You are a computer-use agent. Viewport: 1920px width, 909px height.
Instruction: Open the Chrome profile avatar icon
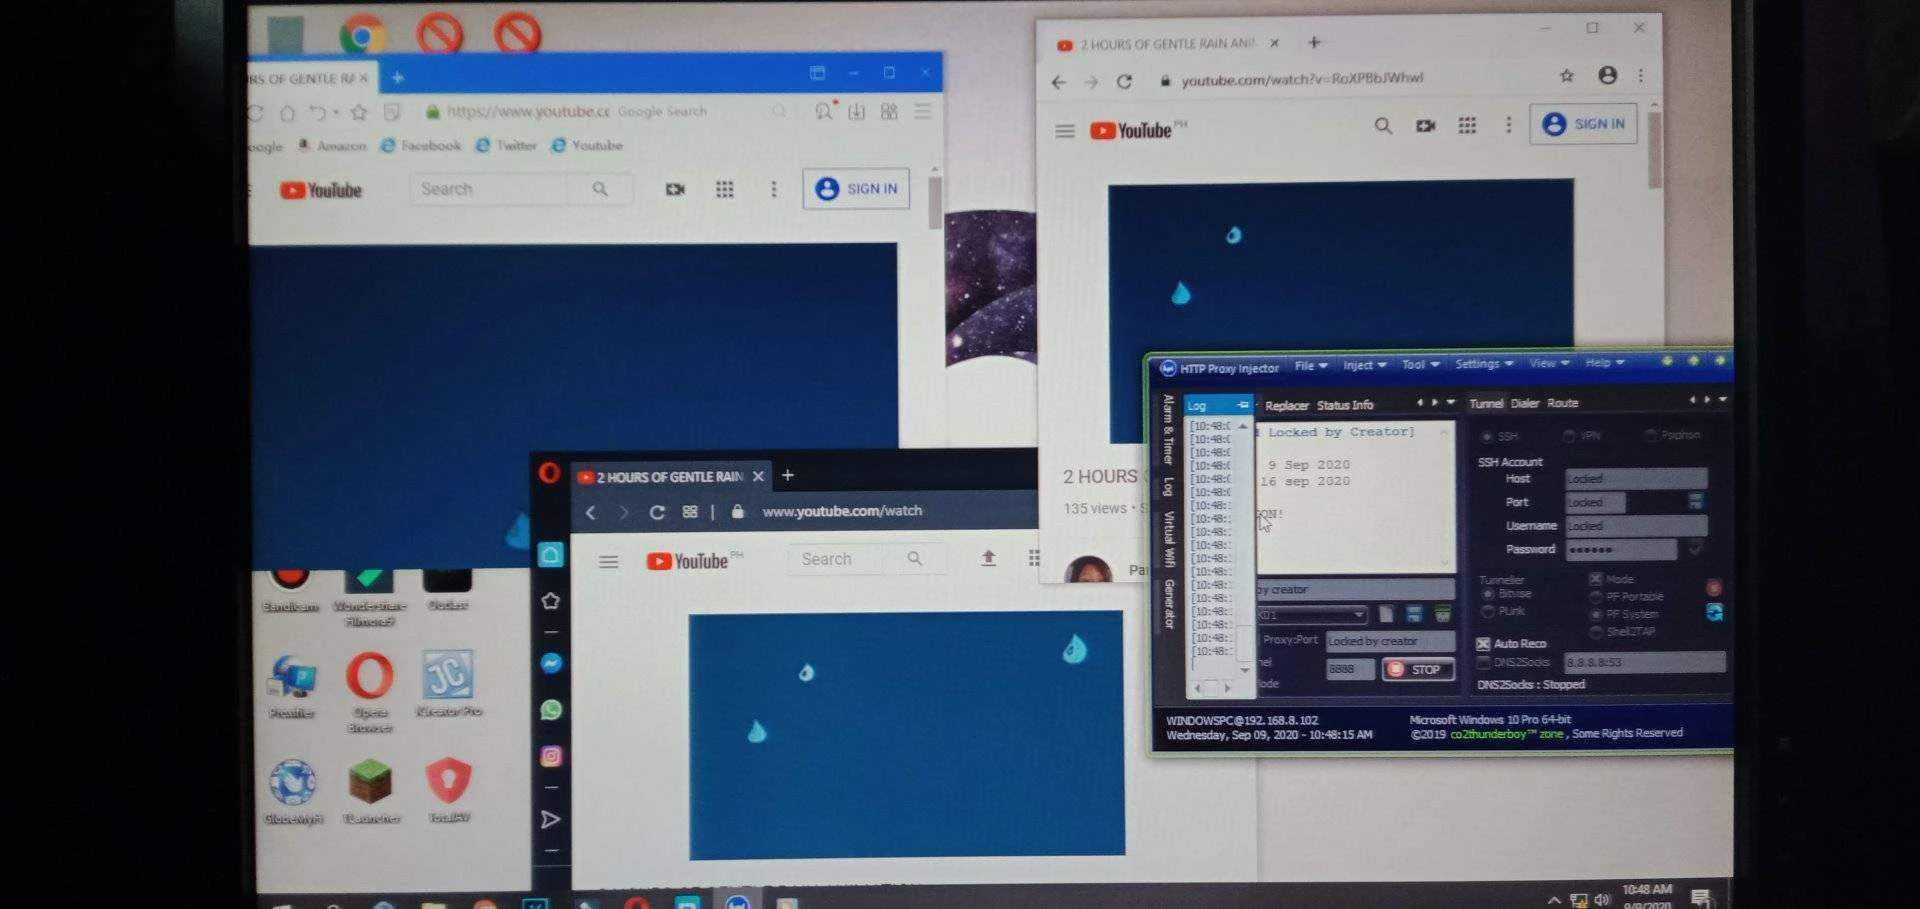coord(1608,75)
